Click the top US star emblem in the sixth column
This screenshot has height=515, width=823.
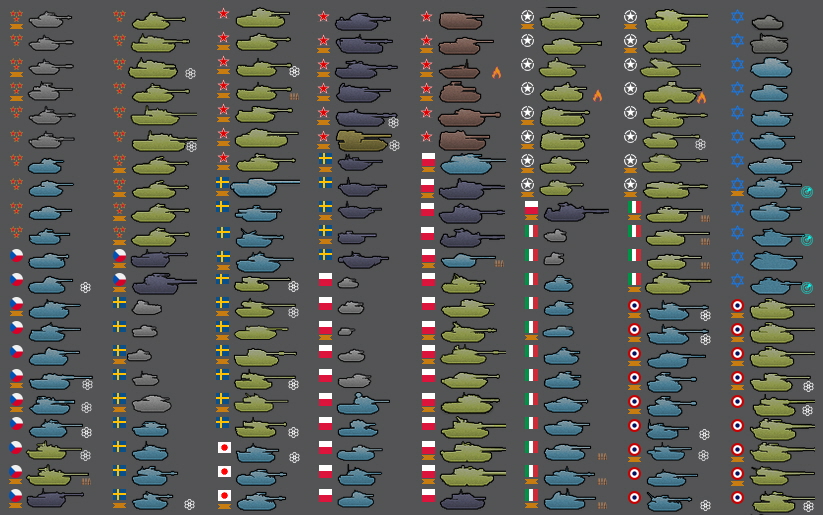pos(527,16)
